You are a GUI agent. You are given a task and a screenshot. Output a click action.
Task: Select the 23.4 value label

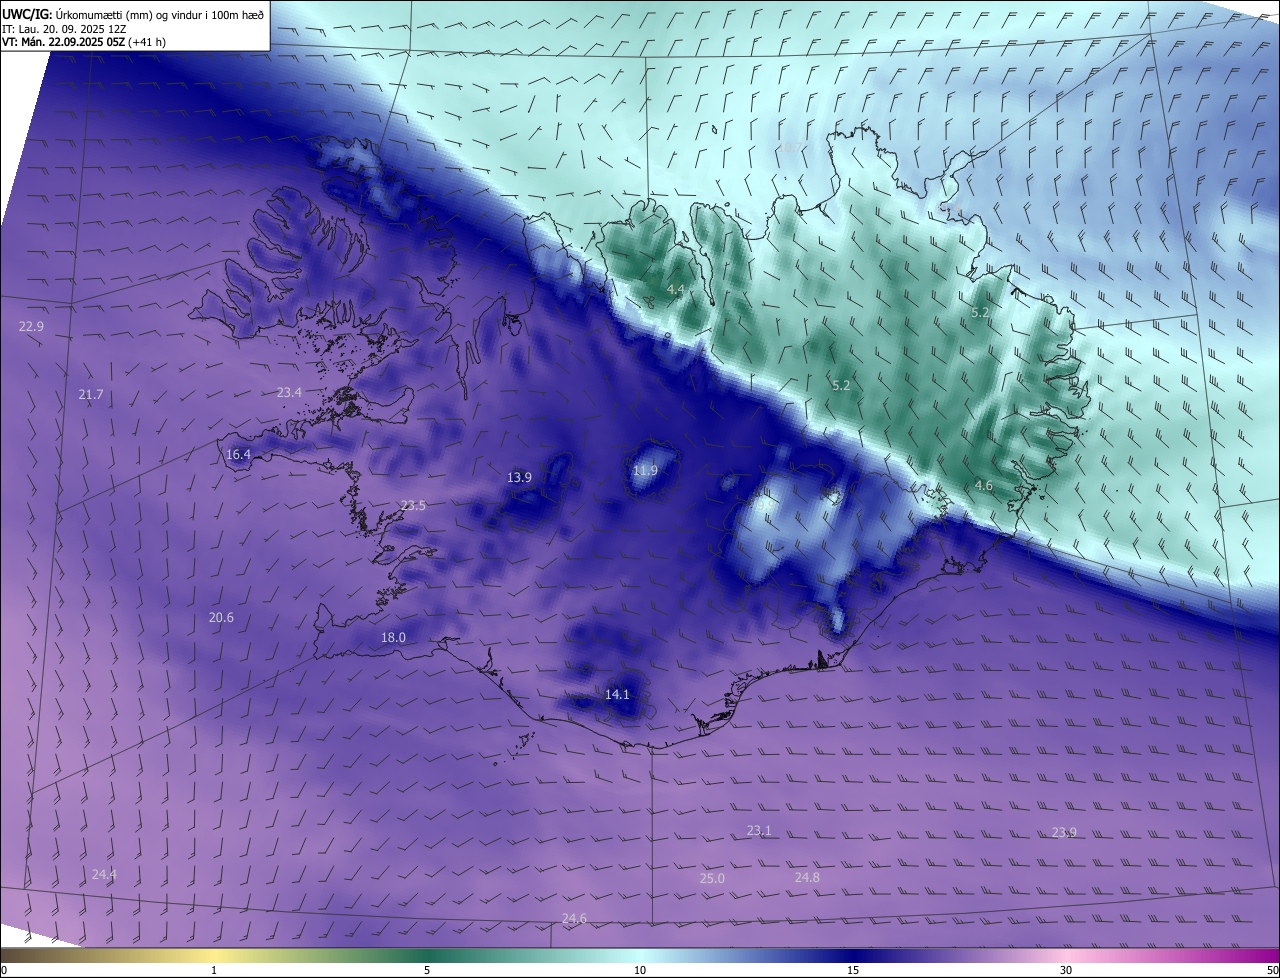tap(289, 393)
